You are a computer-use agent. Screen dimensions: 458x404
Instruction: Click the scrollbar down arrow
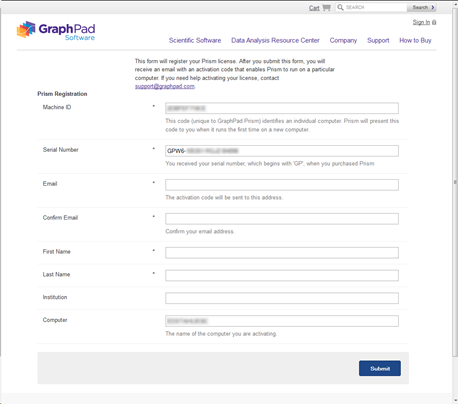click(x=455, y=400)
